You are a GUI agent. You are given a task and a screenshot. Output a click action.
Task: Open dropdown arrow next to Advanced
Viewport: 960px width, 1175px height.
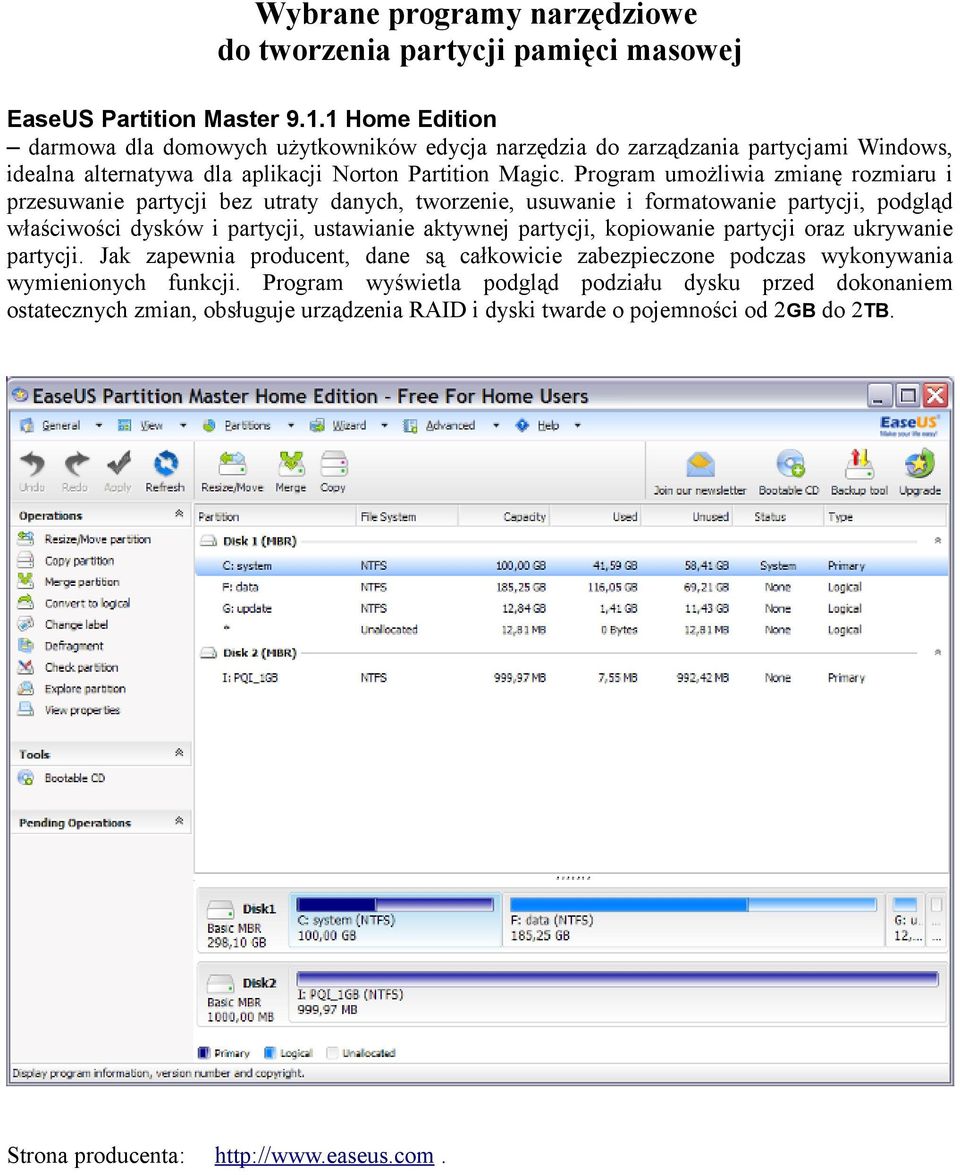(496, 426)
